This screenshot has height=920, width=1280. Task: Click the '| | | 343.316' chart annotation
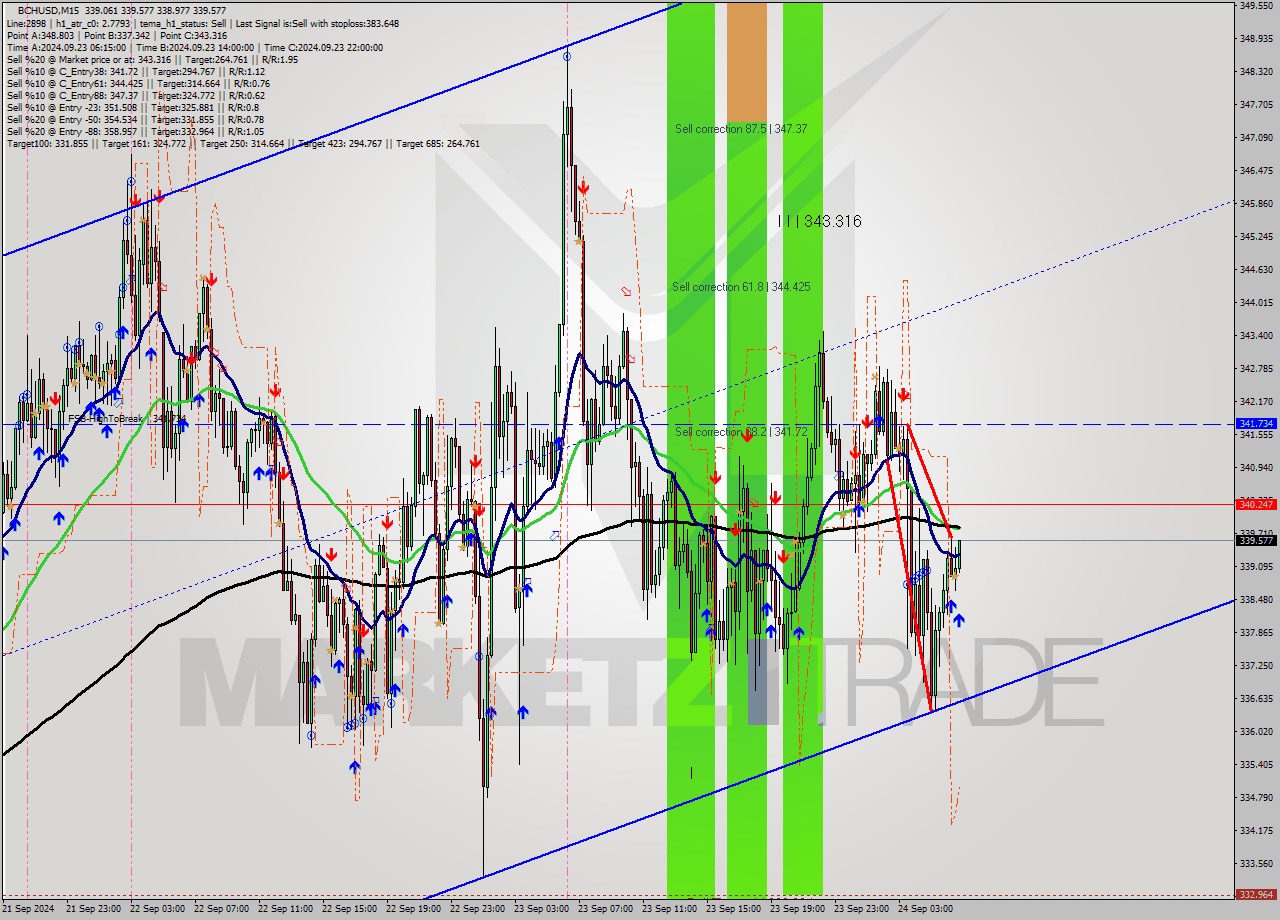click(819, 221)
